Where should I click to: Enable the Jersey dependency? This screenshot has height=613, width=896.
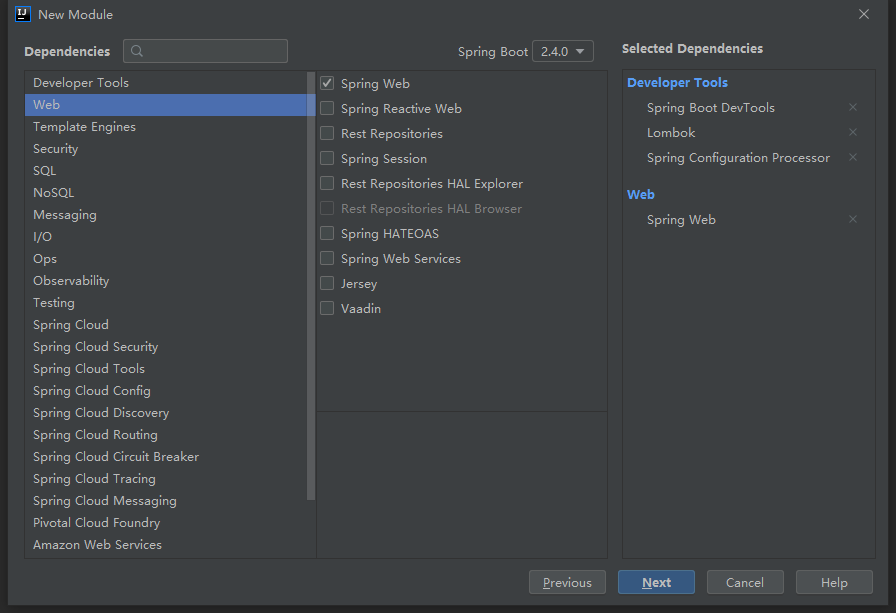[x=325, y=283]
